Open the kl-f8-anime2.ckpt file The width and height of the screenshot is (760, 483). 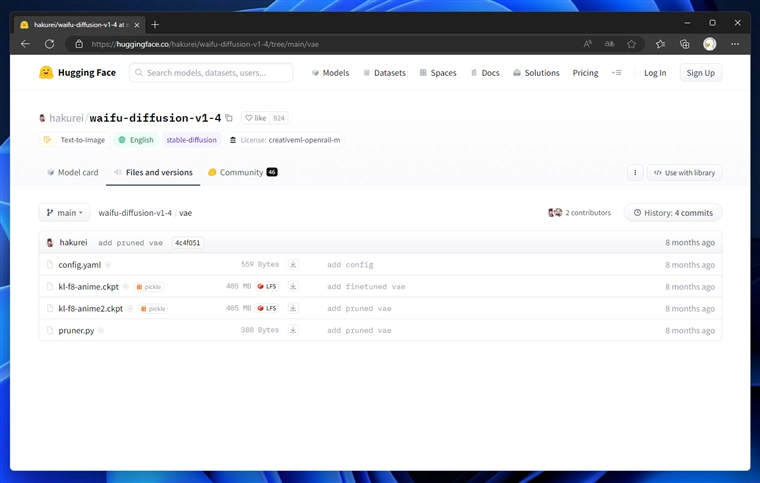click(x=91, y=309)
